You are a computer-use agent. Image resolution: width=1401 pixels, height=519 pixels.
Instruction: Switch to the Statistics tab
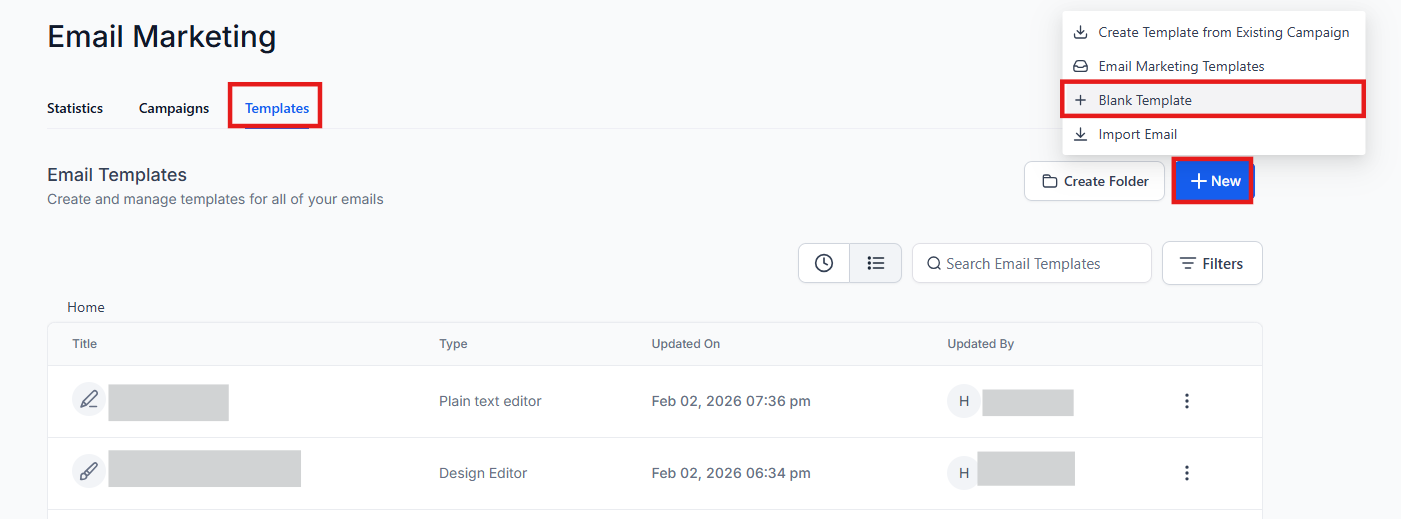pyautogui.click(x=75, y=108)
